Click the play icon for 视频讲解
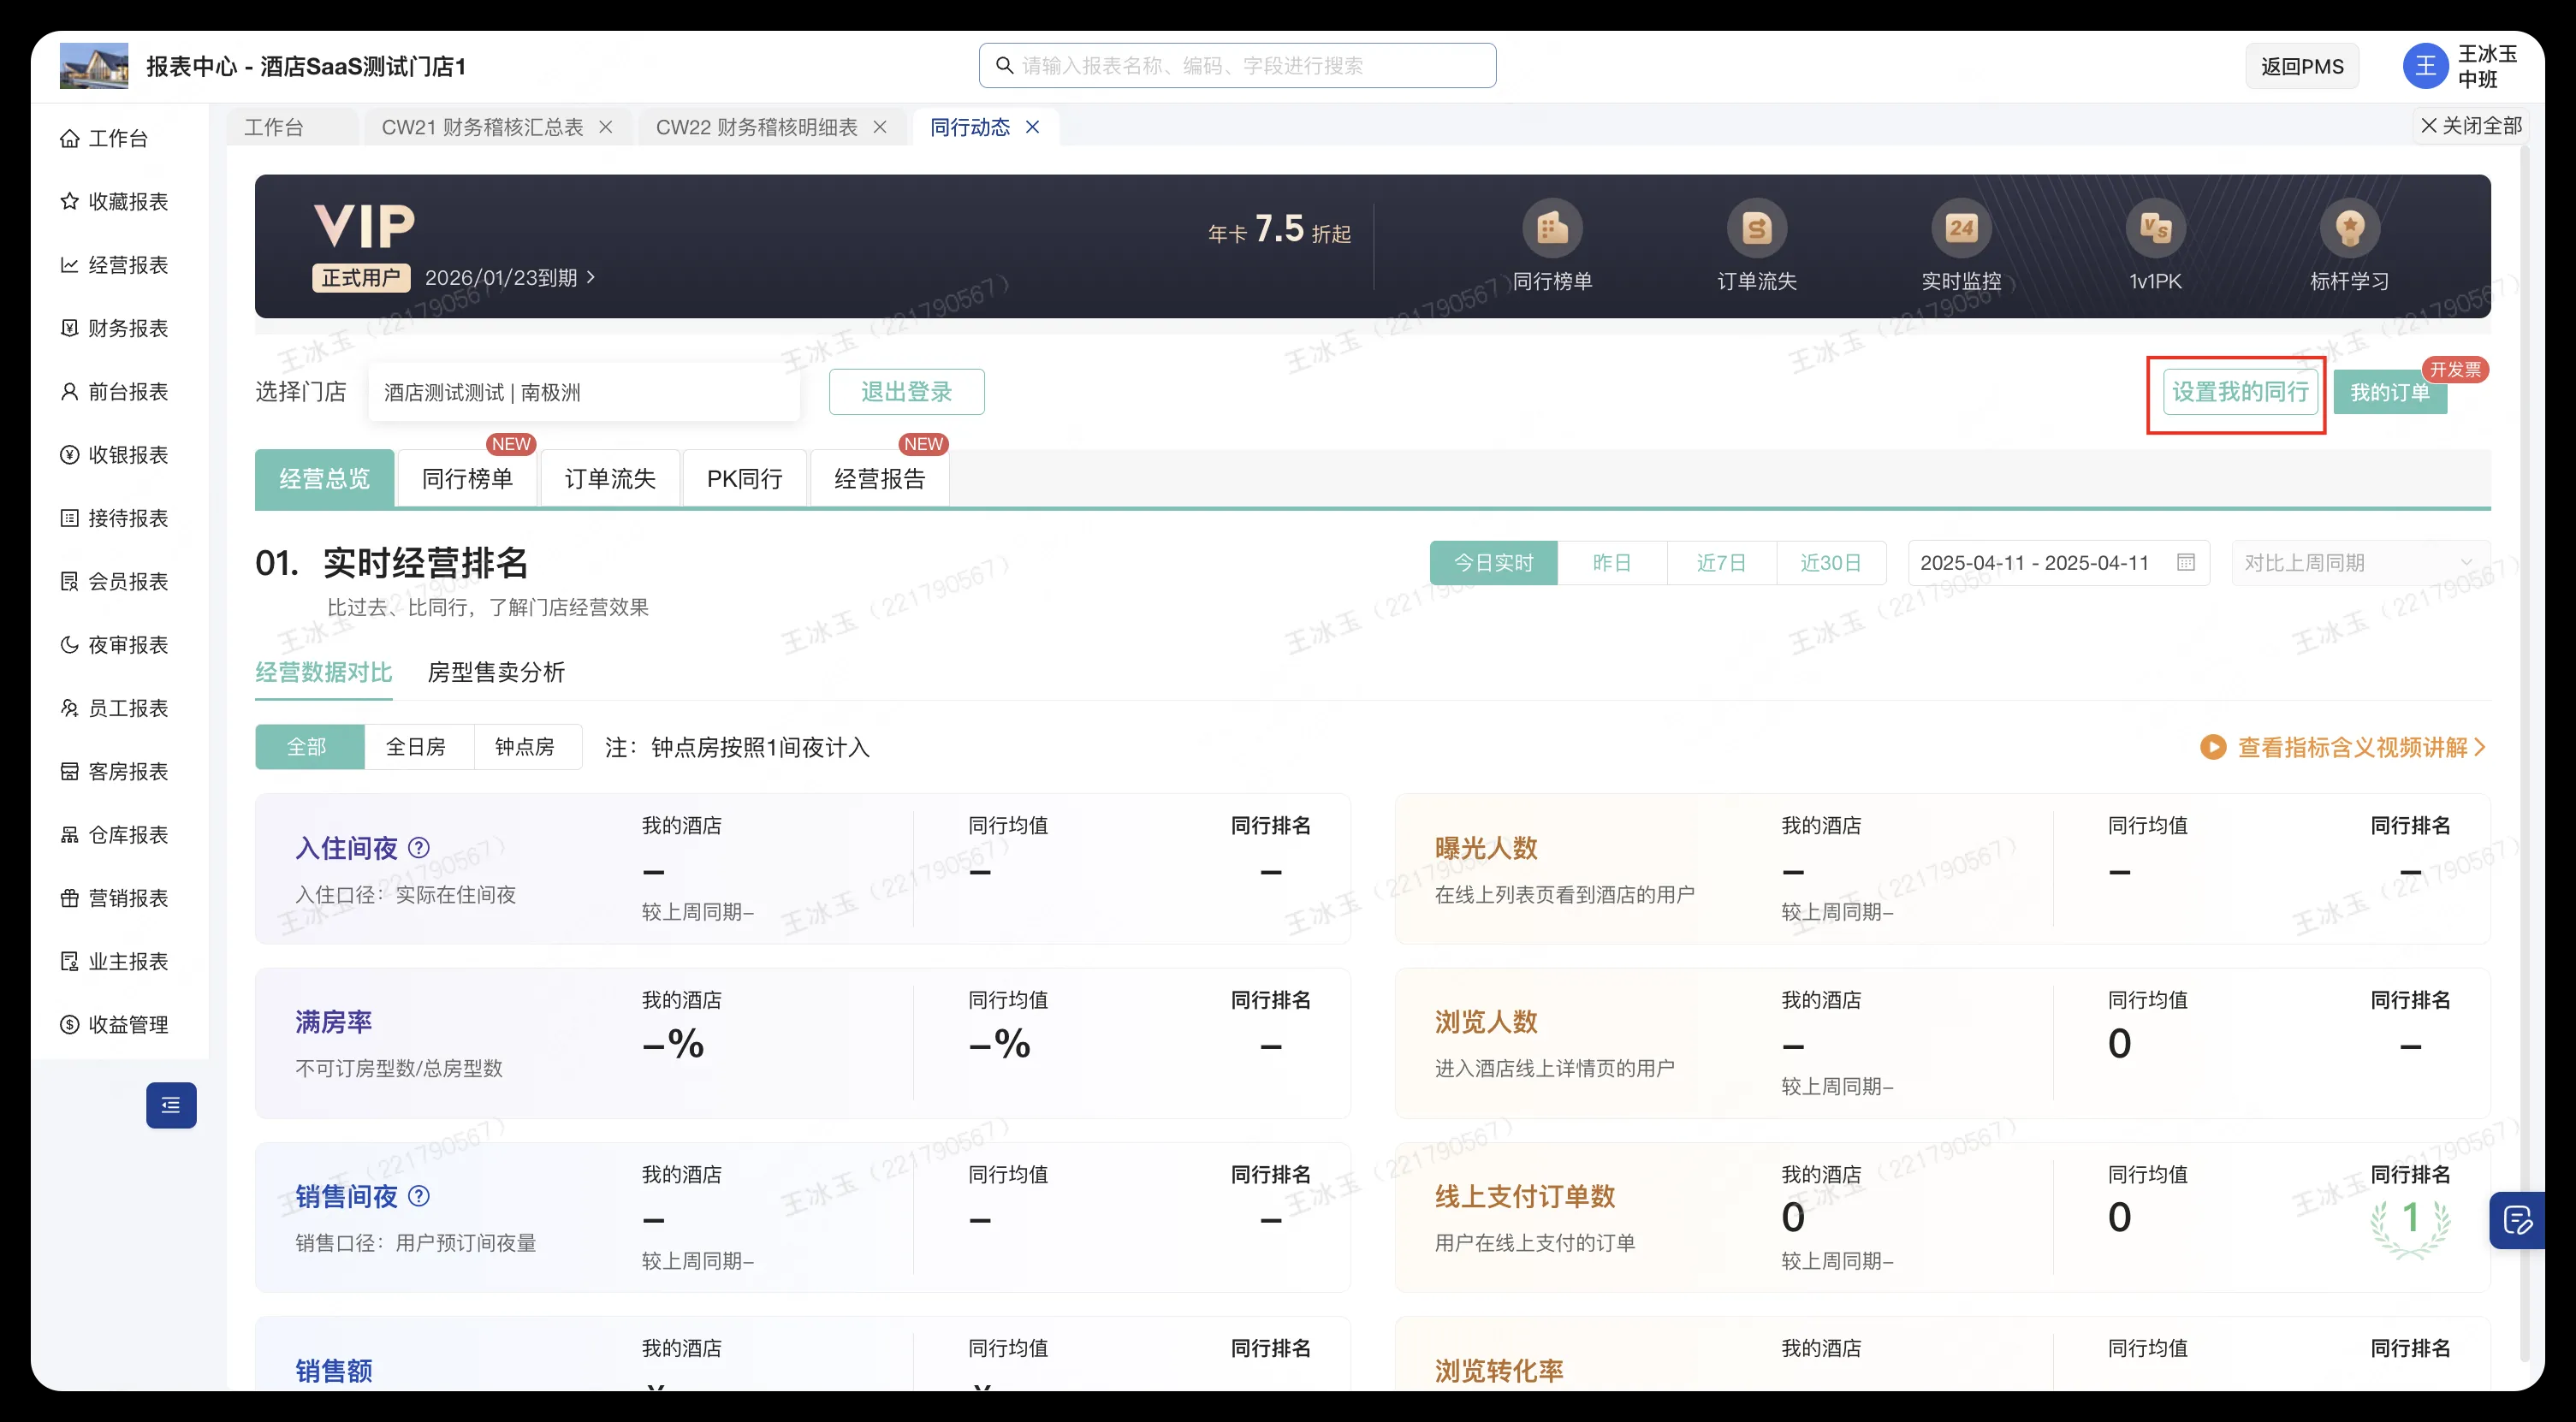The image size is (2576, 1422). click(x=2212, y=747)
